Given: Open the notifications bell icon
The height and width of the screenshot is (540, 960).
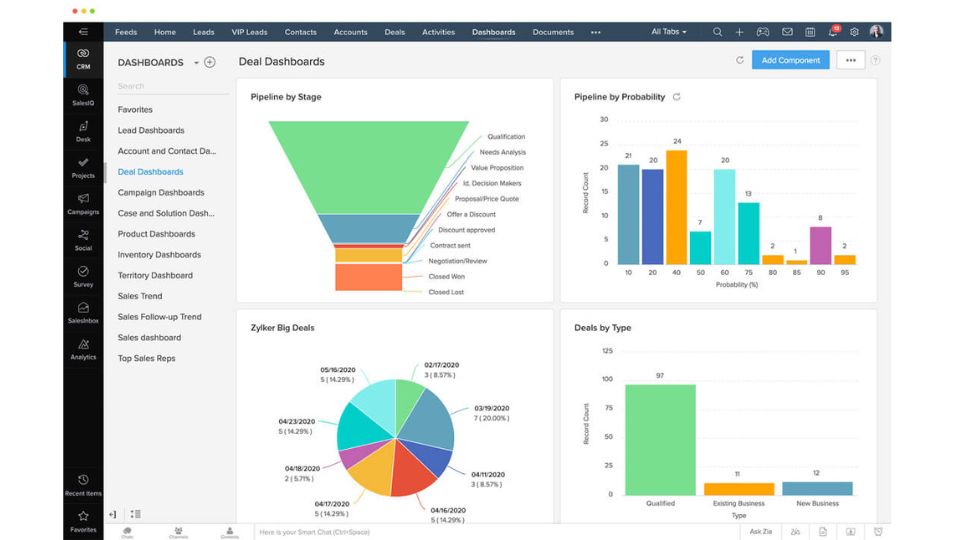Looking at the screenshot, I should point(832,32).
